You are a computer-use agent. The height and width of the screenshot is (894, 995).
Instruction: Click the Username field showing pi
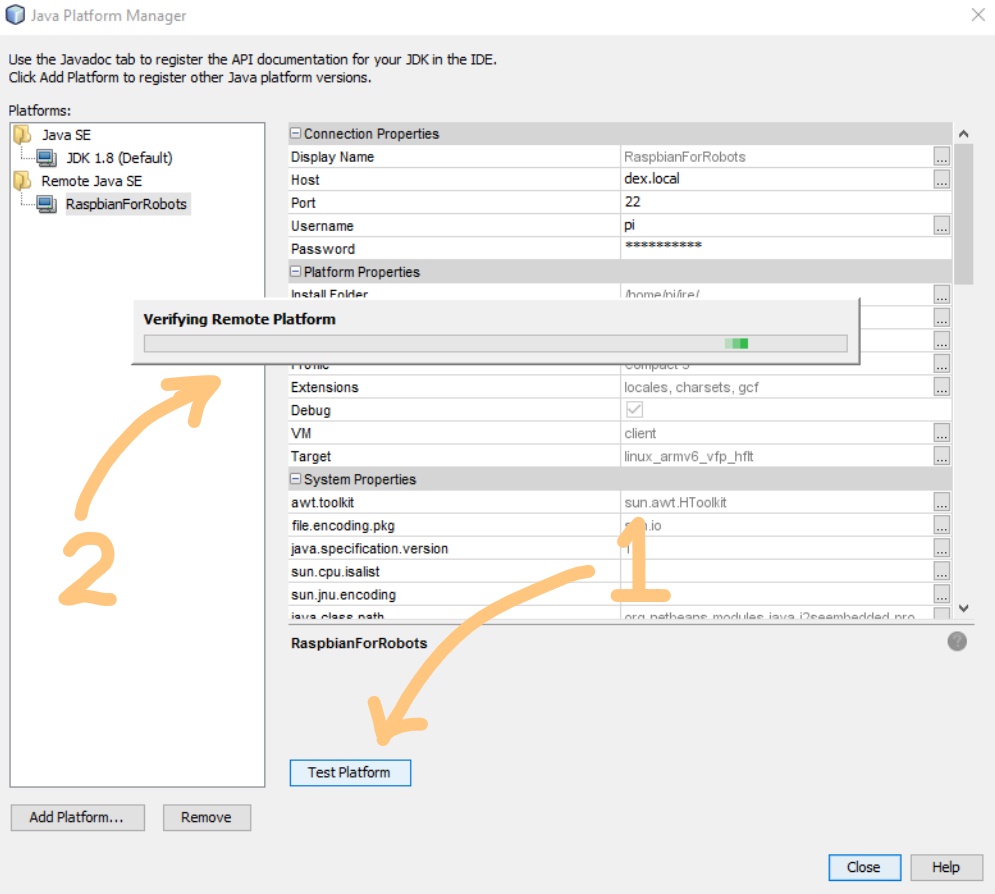click(x=777, y=225)
